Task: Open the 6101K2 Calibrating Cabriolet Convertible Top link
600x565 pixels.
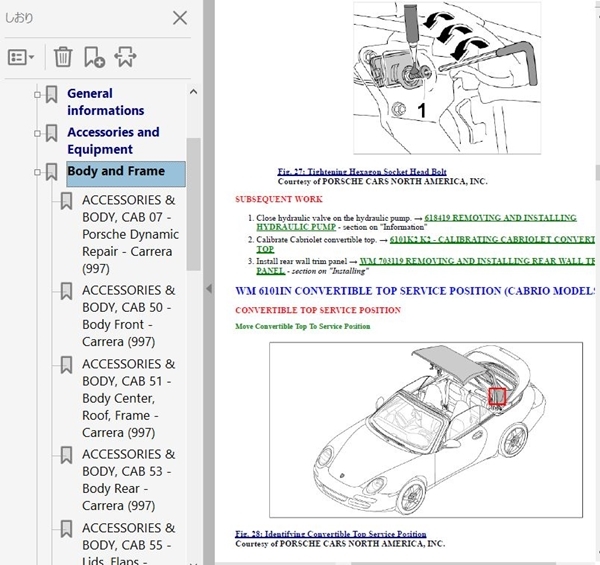Action: 425,244
